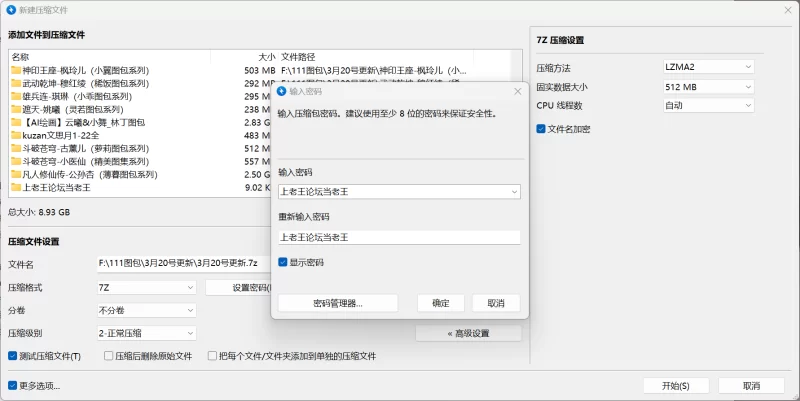Open the 密码管理器 button
800x401 pixels.
click(x=337, y=303)
